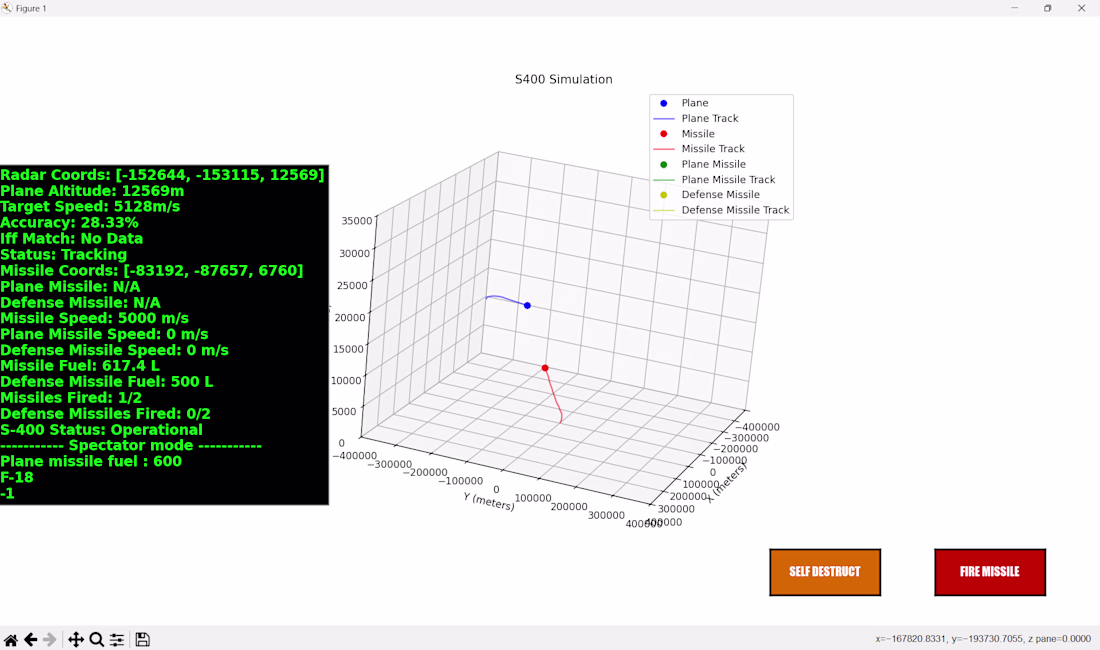Click the S400 Simulation plot title

tap(563, 79)
